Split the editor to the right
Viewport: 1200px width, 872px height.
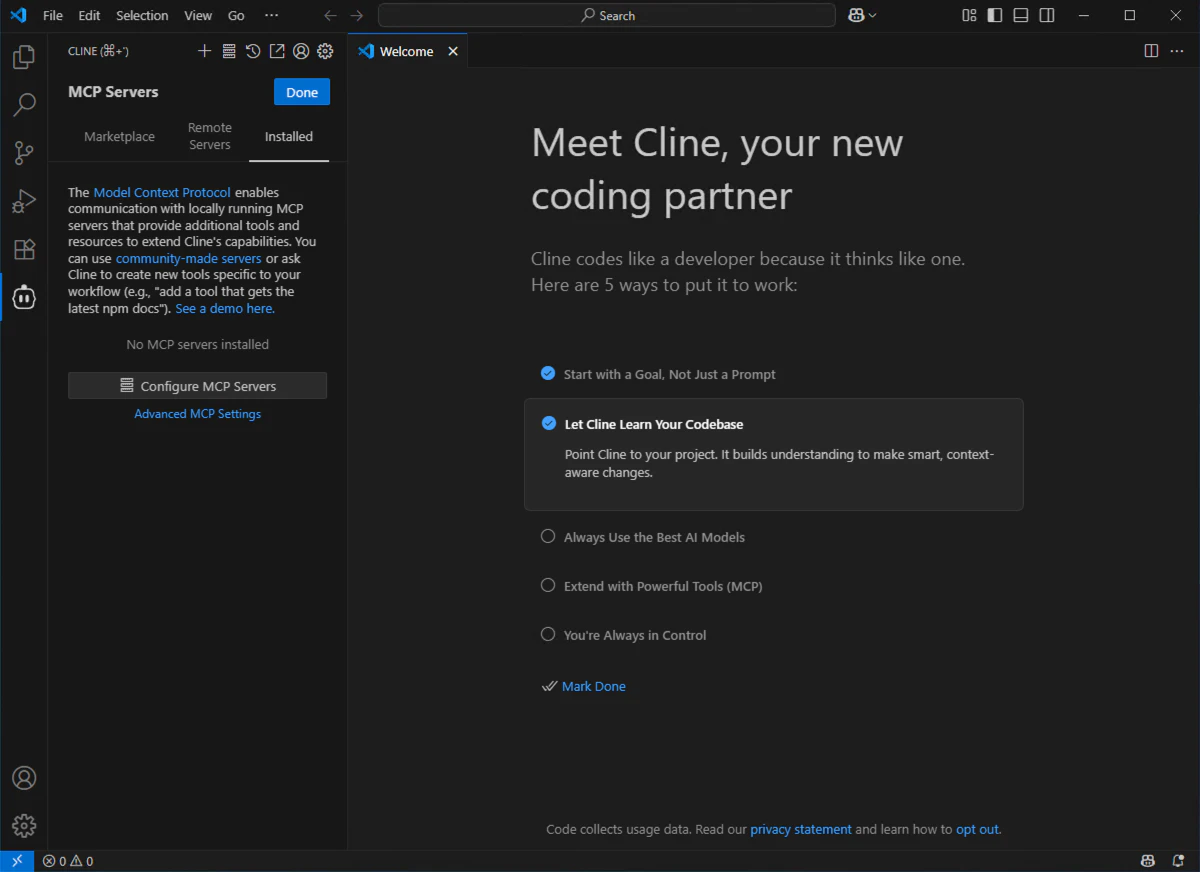(x=1151, y=51)
